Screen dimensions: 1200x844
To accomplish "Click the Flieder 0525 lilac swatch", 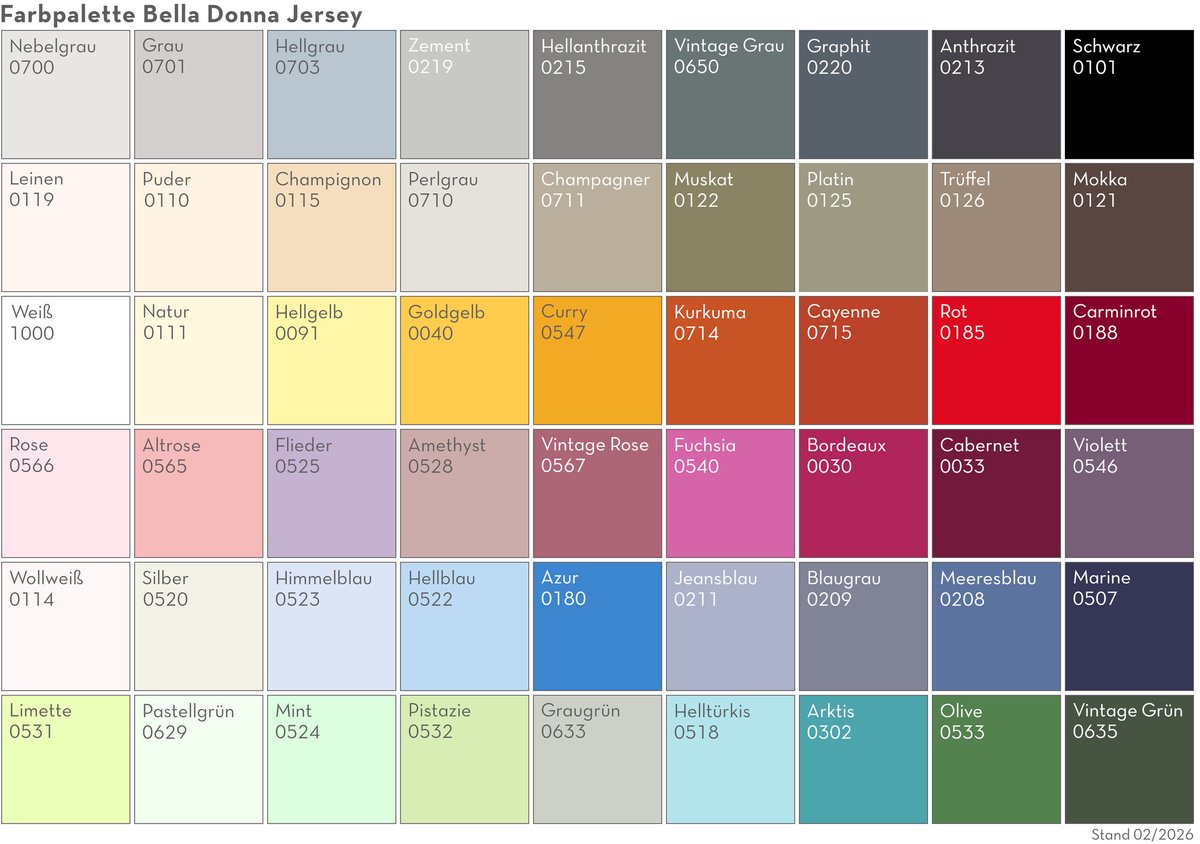I will [x=332, y=493].
